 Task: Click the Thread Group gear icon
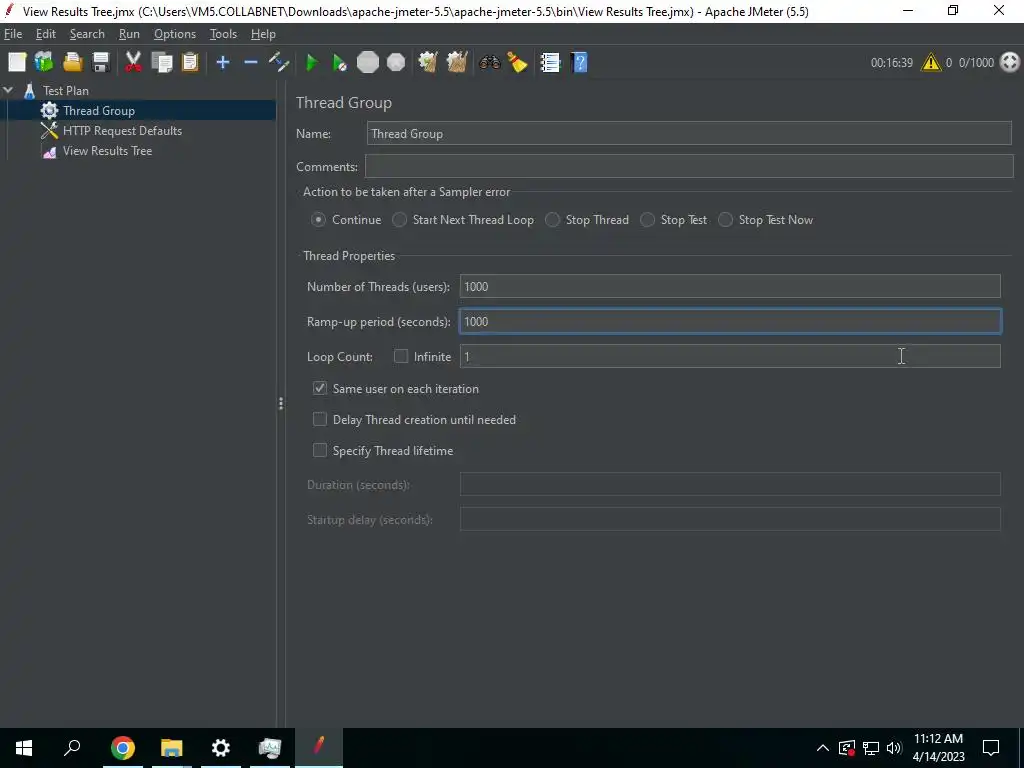click(50, 110)
